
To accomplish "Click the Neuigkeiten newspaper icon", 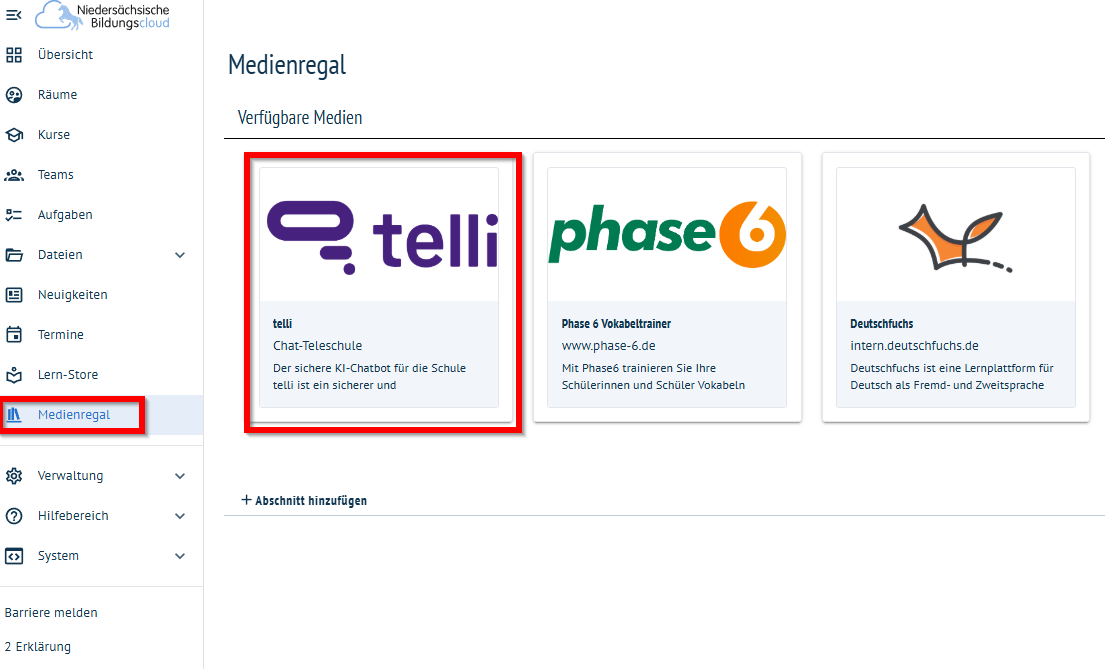I will [14, 295].
